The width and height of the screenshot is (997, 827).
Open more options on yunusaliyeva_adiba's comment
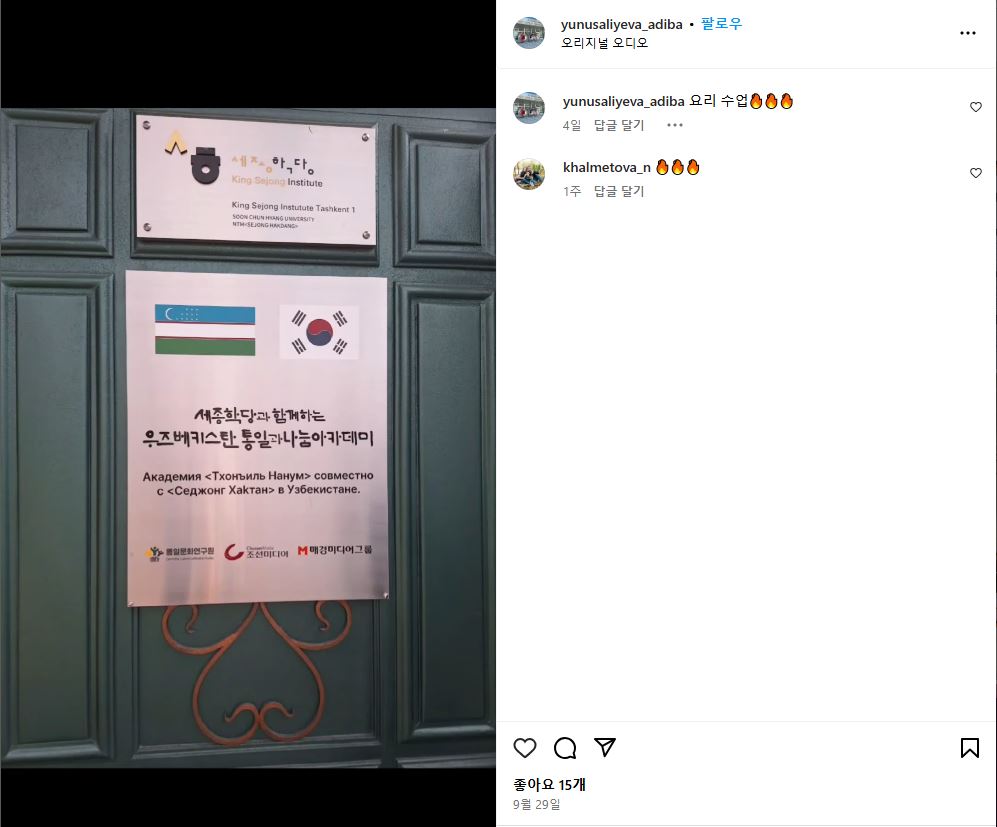point(675,125)
